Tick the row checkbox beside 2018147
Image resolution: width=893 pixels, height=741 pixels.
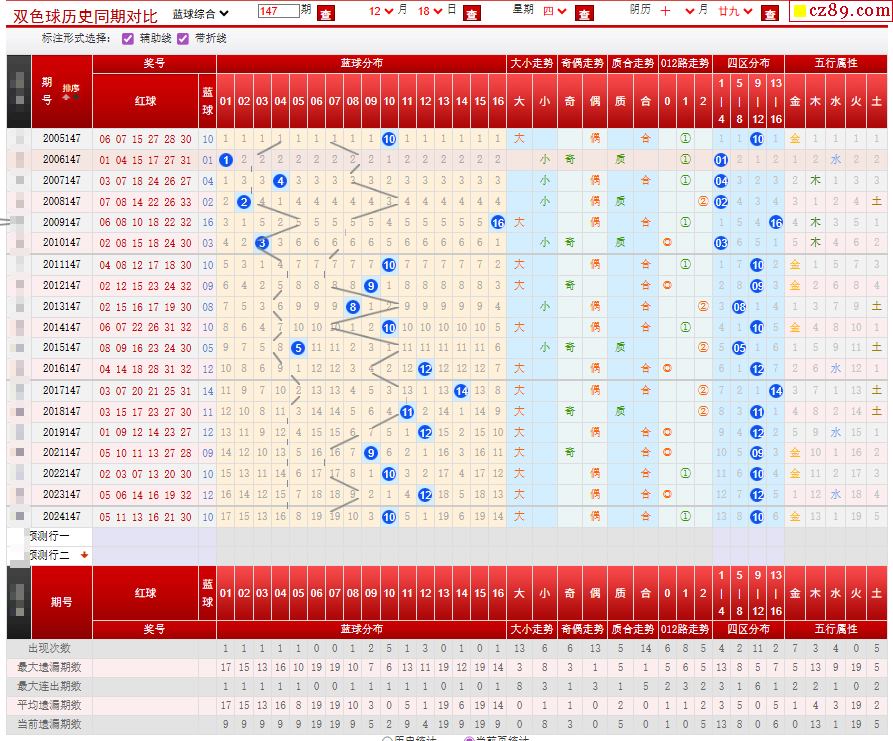click(20, 411)
